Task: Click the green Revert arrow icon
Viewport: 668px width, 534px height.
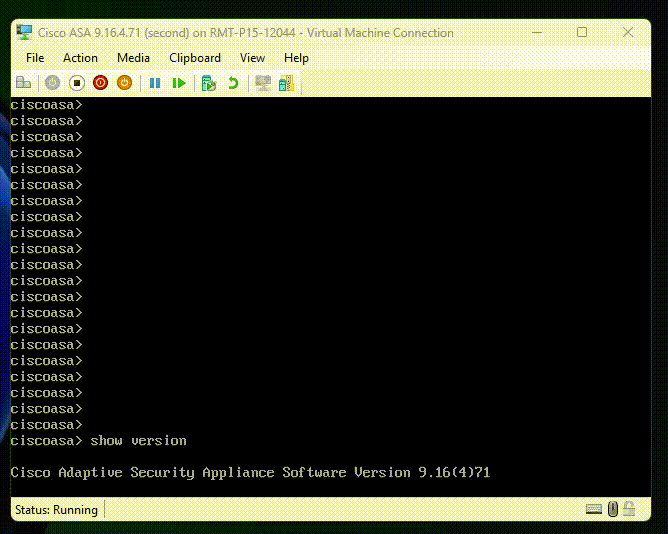Action: coord(233,83)
